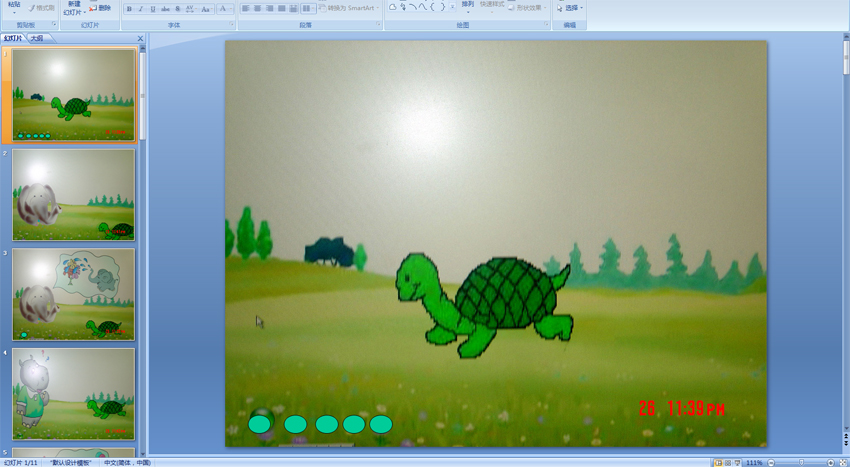The image size is (850, 467).
Task: Fit slide to current window icon
Action: [x=842, y=463]
